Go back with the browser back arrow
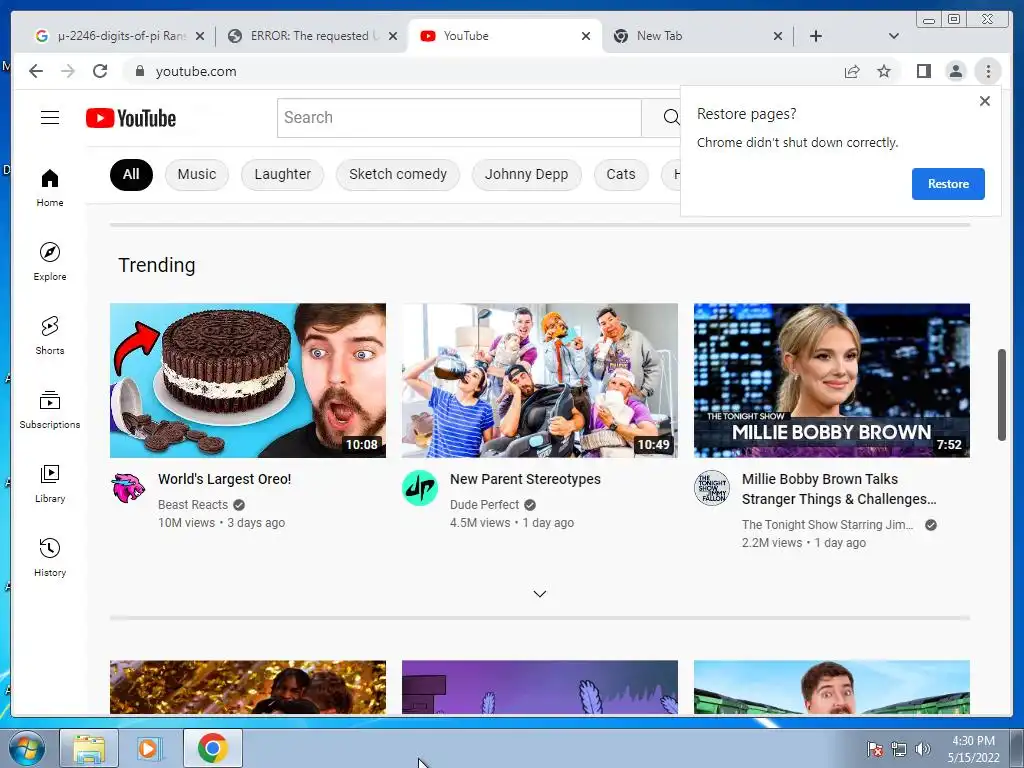This screenshot has height=768, width=1024. [35, 71]
